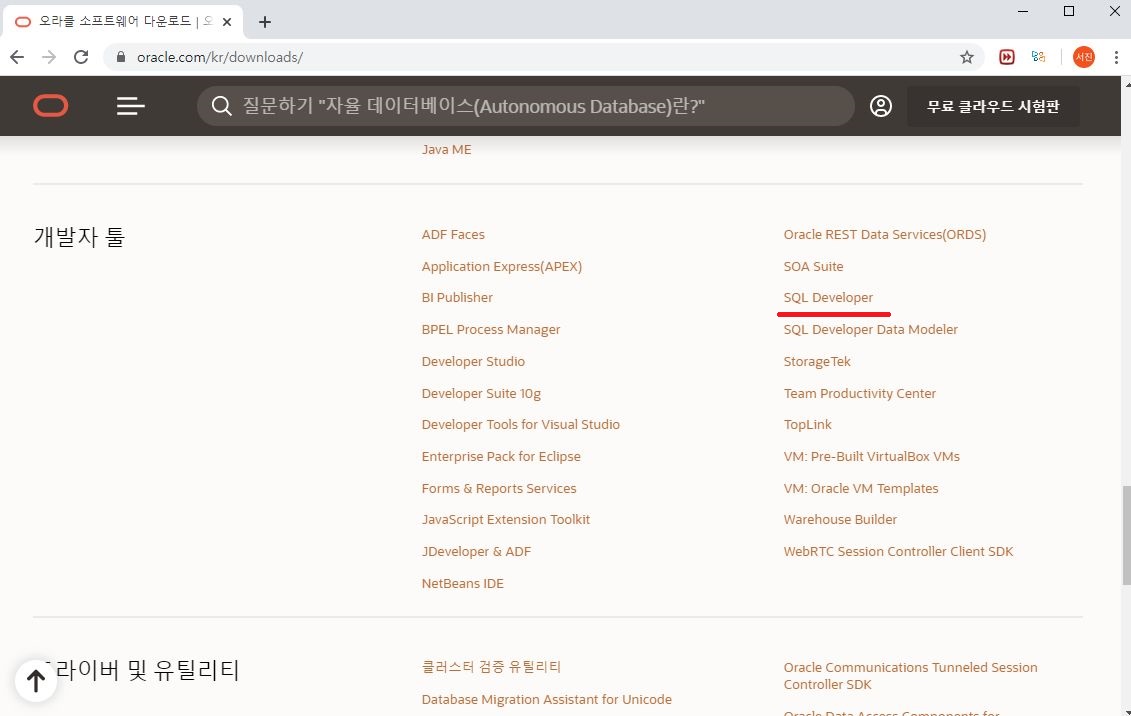Open VM: Pre-Built VirtualBox VMs link
This screenshot has height=716, width=1131.
(871, 456)
